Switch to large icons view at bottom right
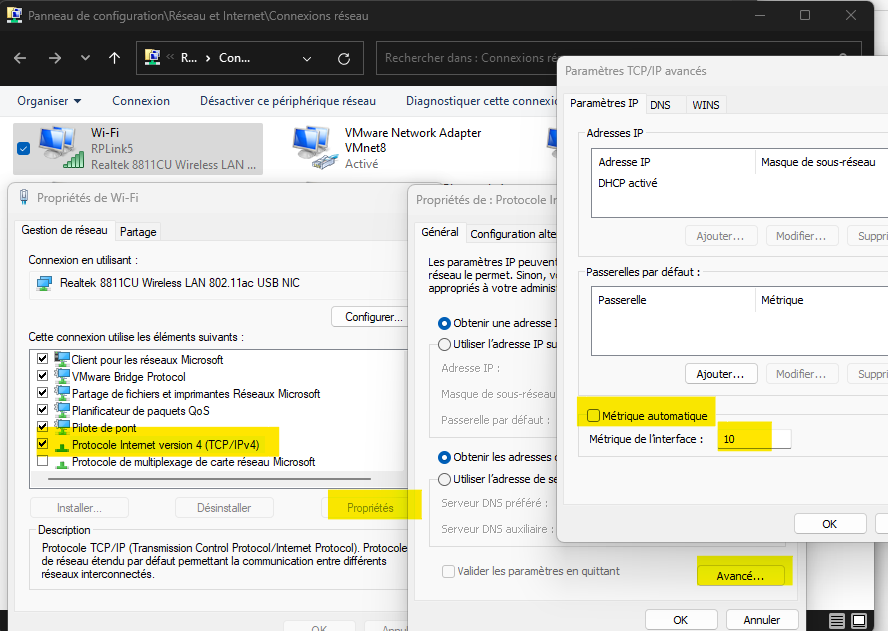The width and height of the screenshot is (888, 631). [x=859, y=621]
